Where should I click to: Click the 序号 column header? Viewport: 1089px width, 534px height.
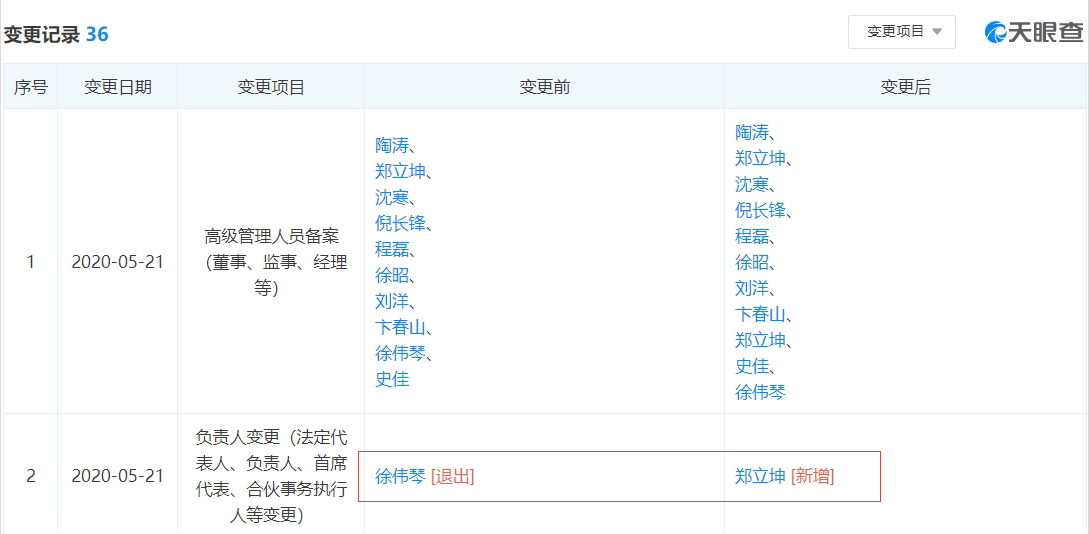[30, 87]
